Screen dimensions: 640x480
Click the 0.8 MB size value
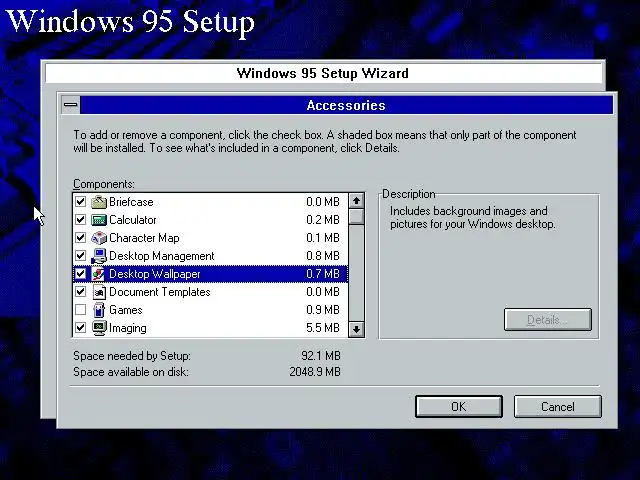[x=323, y=256]
